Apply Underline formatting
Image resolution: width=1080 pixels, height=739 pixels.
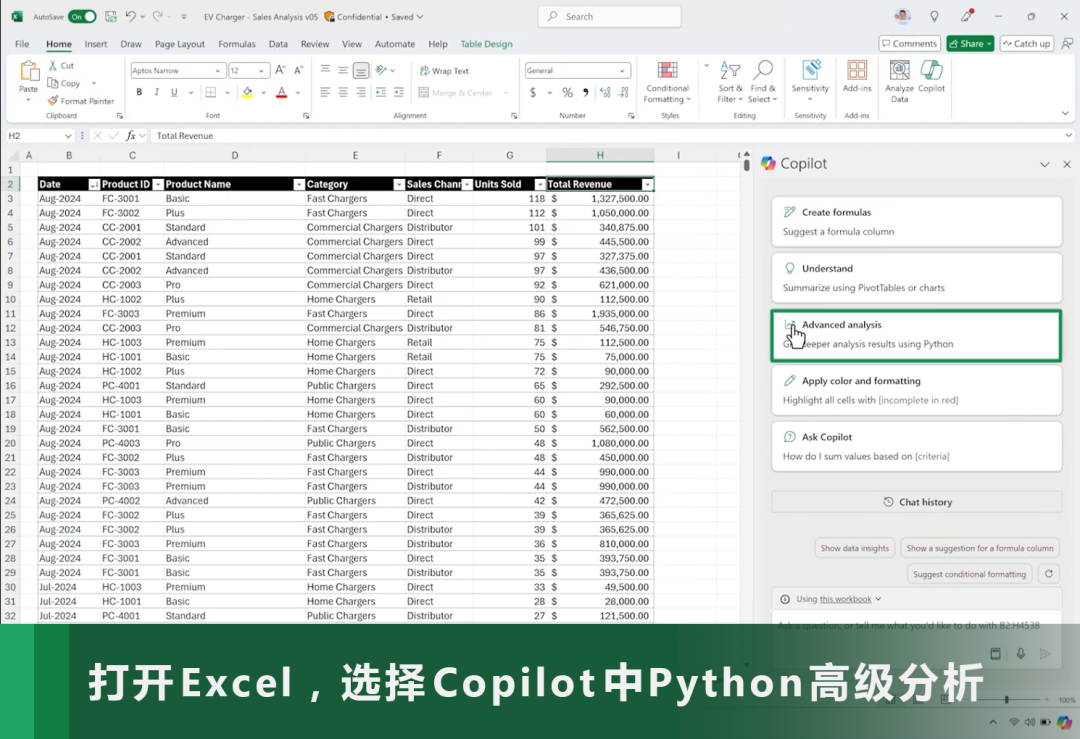point(174,92)
